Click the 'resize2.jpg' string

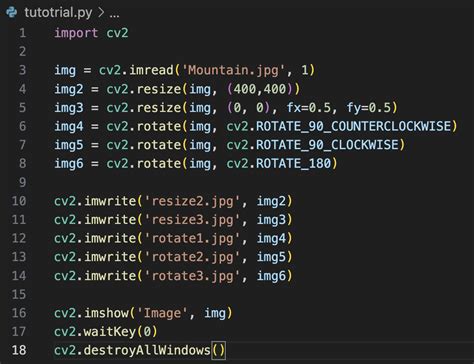pyautogui.click(x=192, y=201)
